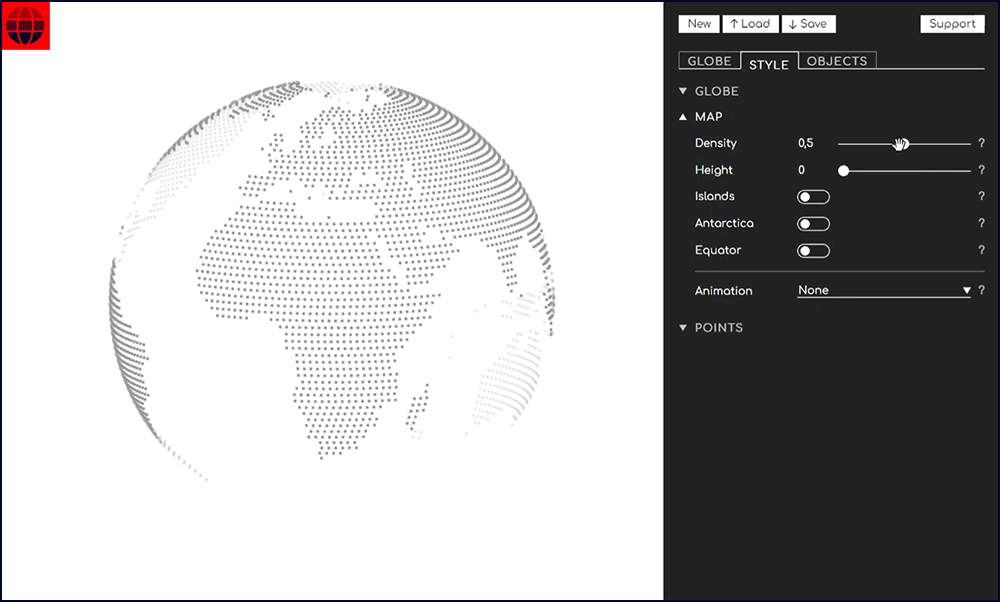Open help for the Antarctica option
Viewport: 1000px width, 602px height.
981,223
